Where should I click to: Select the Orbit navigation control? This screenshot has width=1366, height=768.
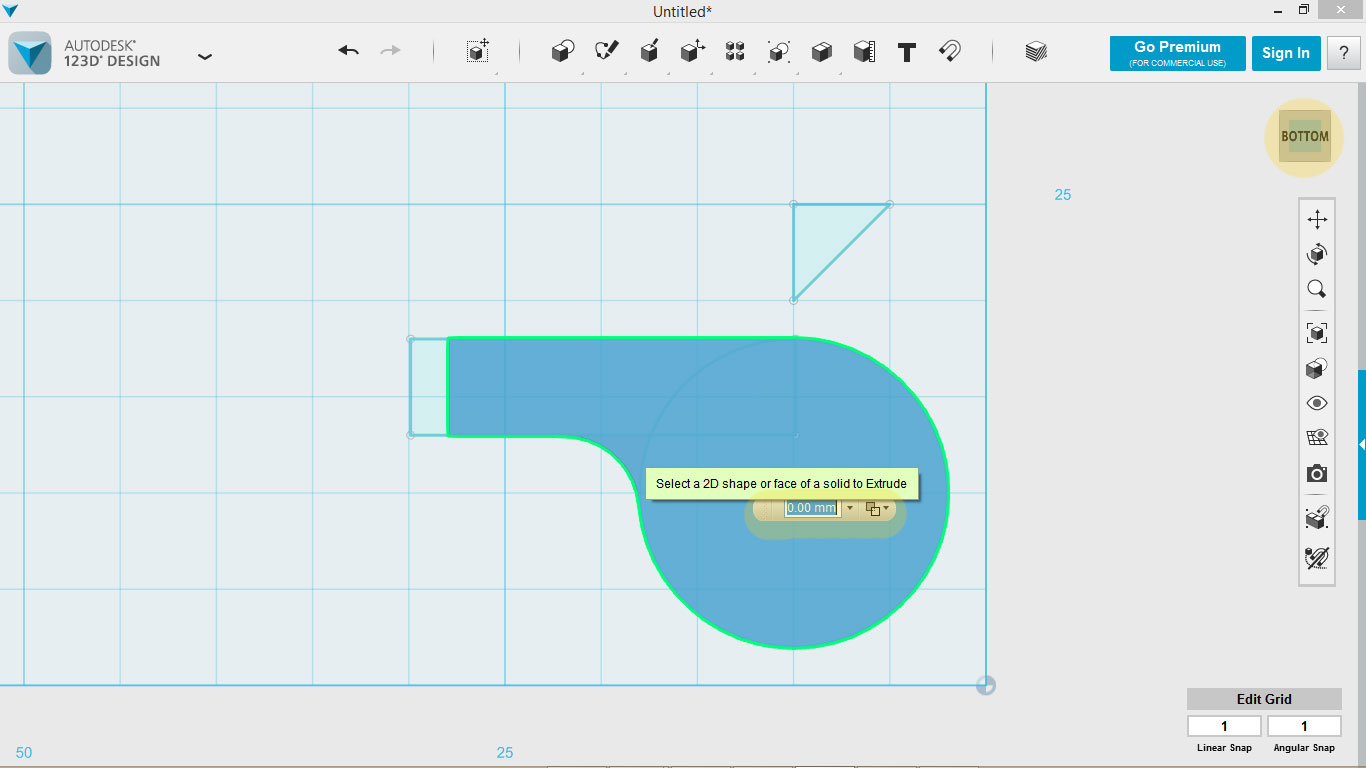(x=1316, y=253)
